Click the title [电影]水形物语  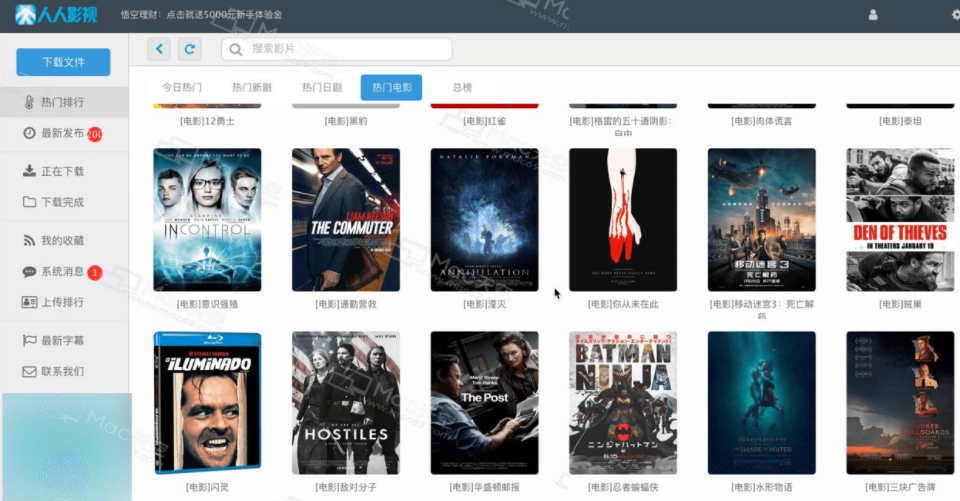(x=762, y=488)
